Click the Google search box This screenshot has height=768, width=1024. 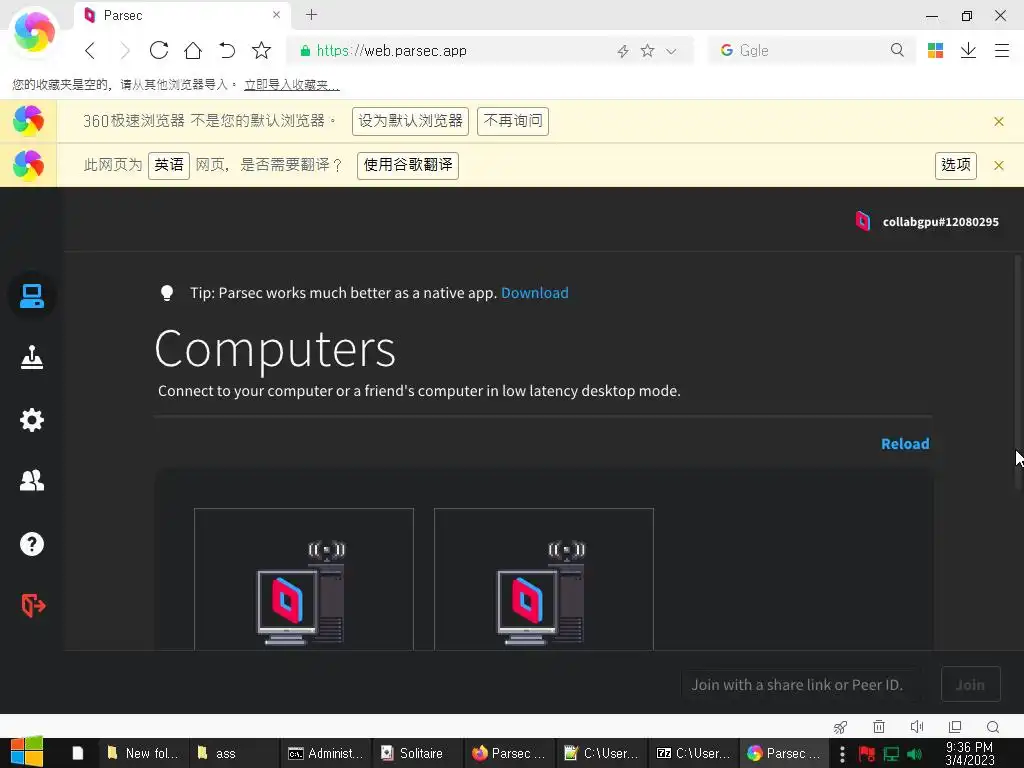tap(810, 50)
